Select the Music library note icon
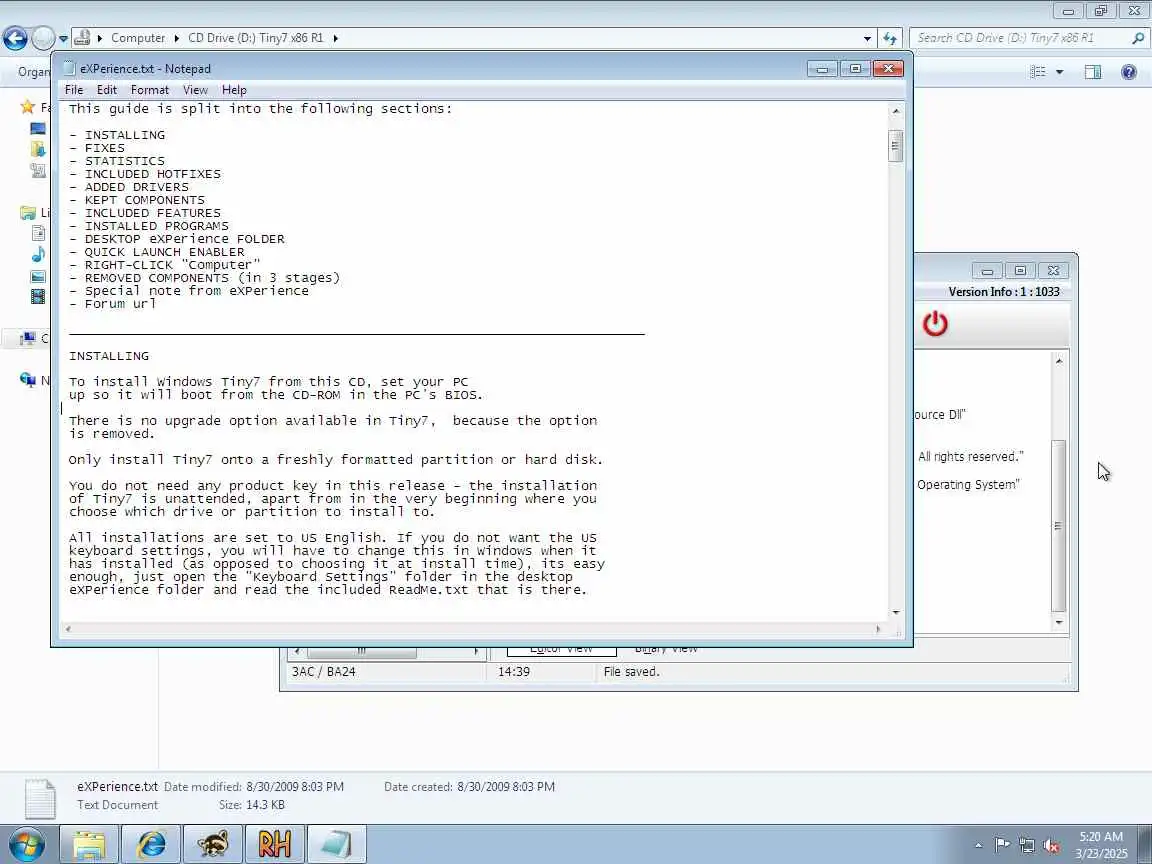The image size is (1152, 864). [38, 255]
